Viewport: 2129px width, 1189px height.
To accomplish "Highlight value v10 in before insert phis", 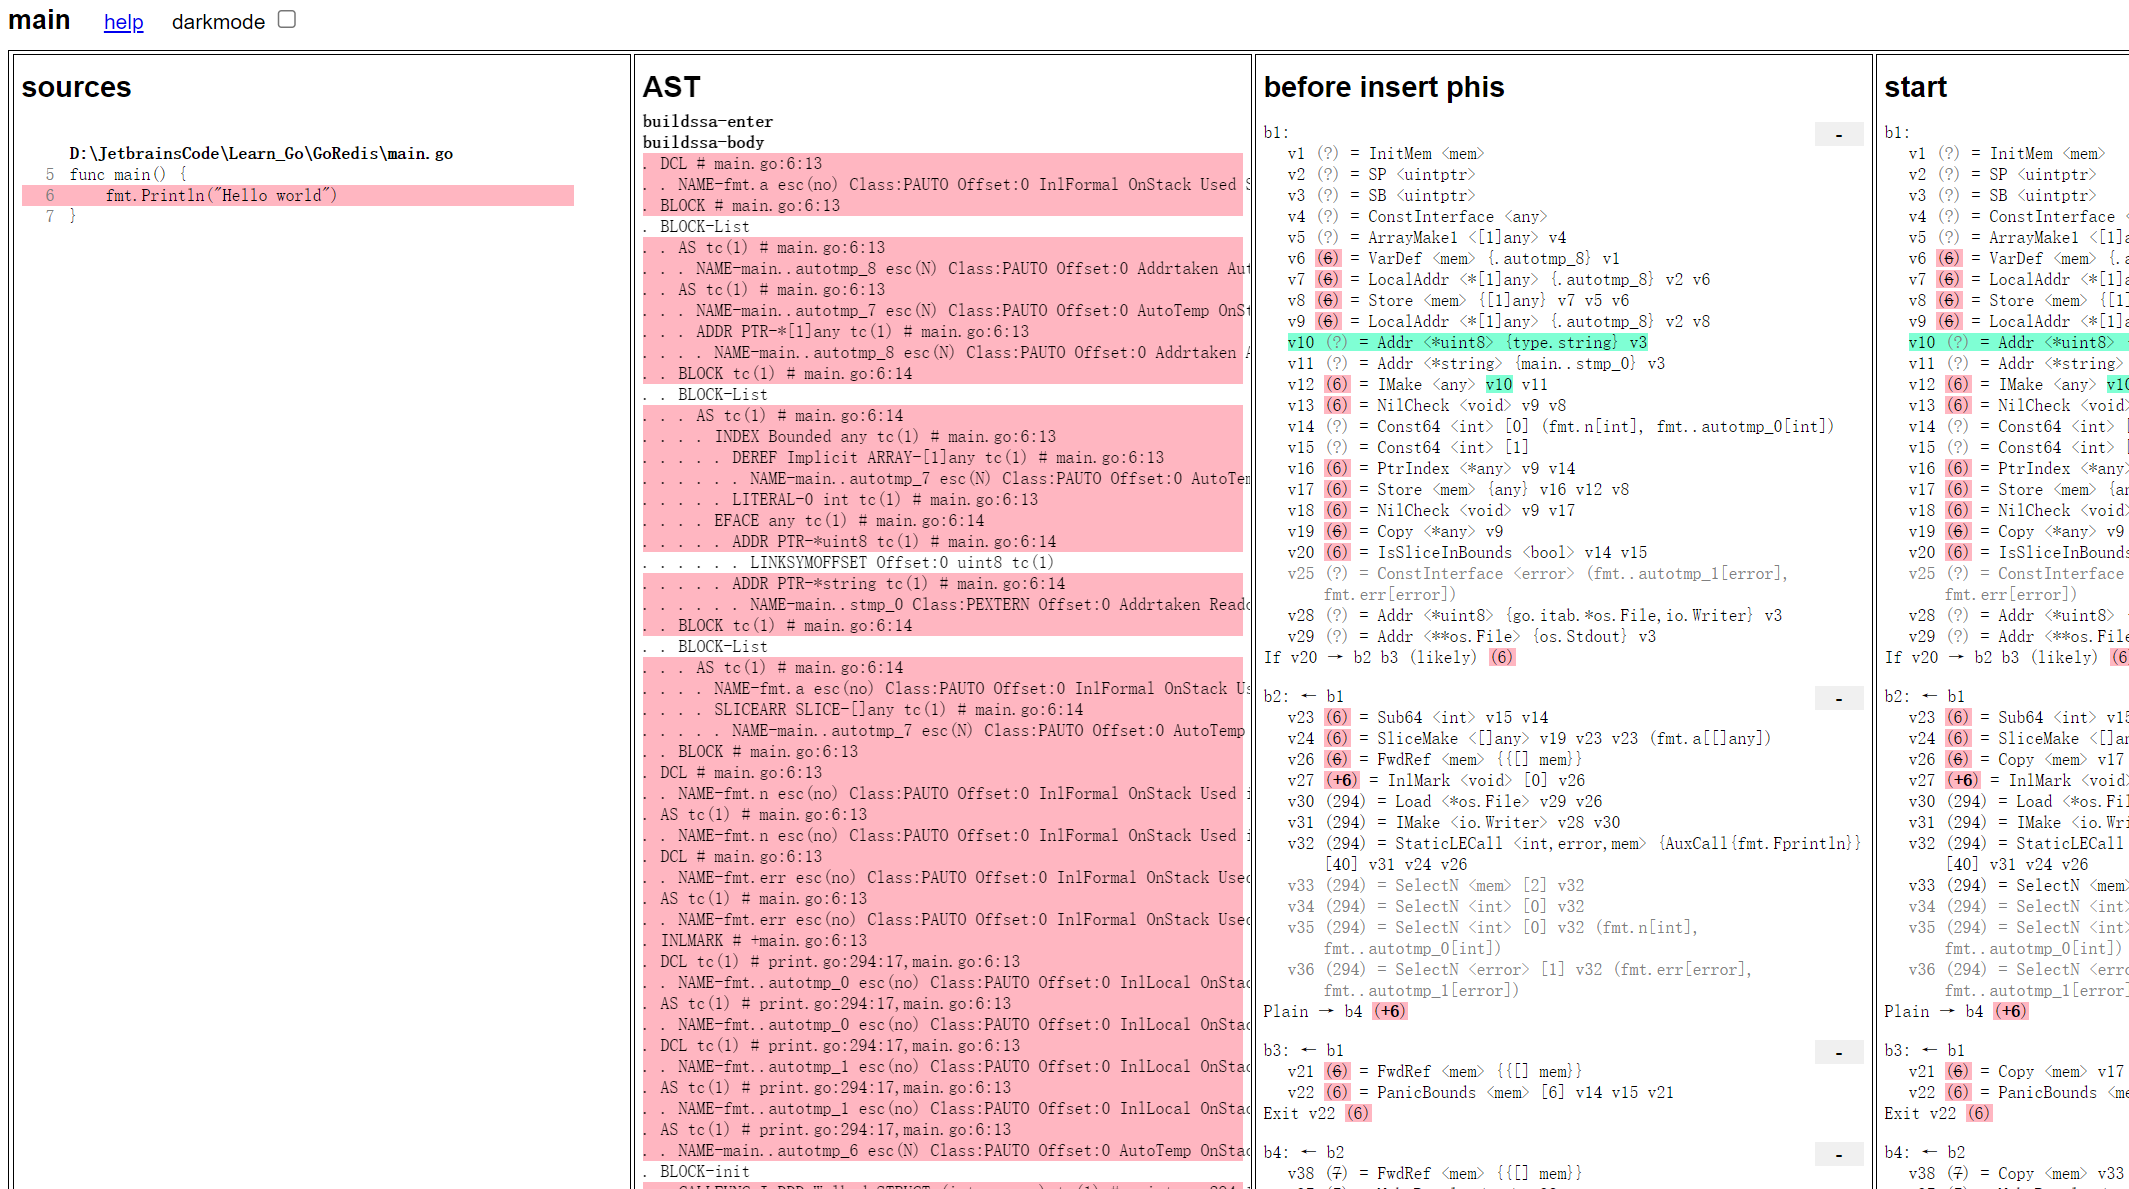I will click(1300, 342).
